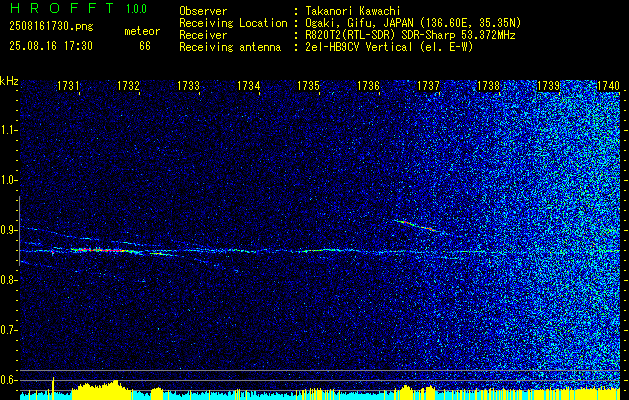Click the 1737 time marker
This screenshot has width=629, height=400.
[x=428, y=85]
